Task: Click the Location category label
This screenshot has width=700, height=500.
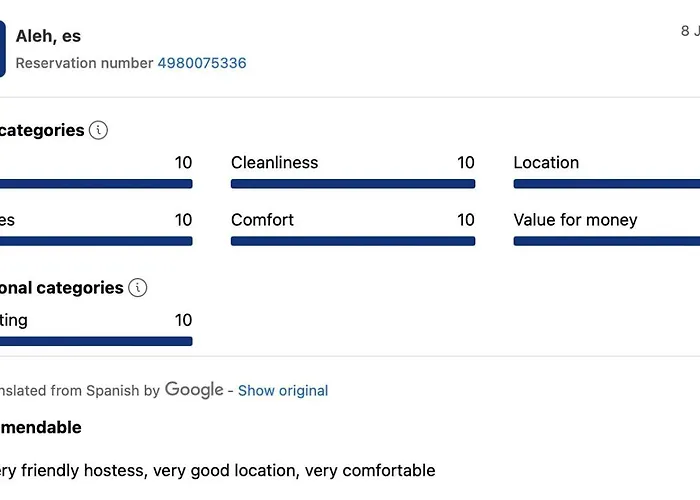Action: click(x=546, y=163)
